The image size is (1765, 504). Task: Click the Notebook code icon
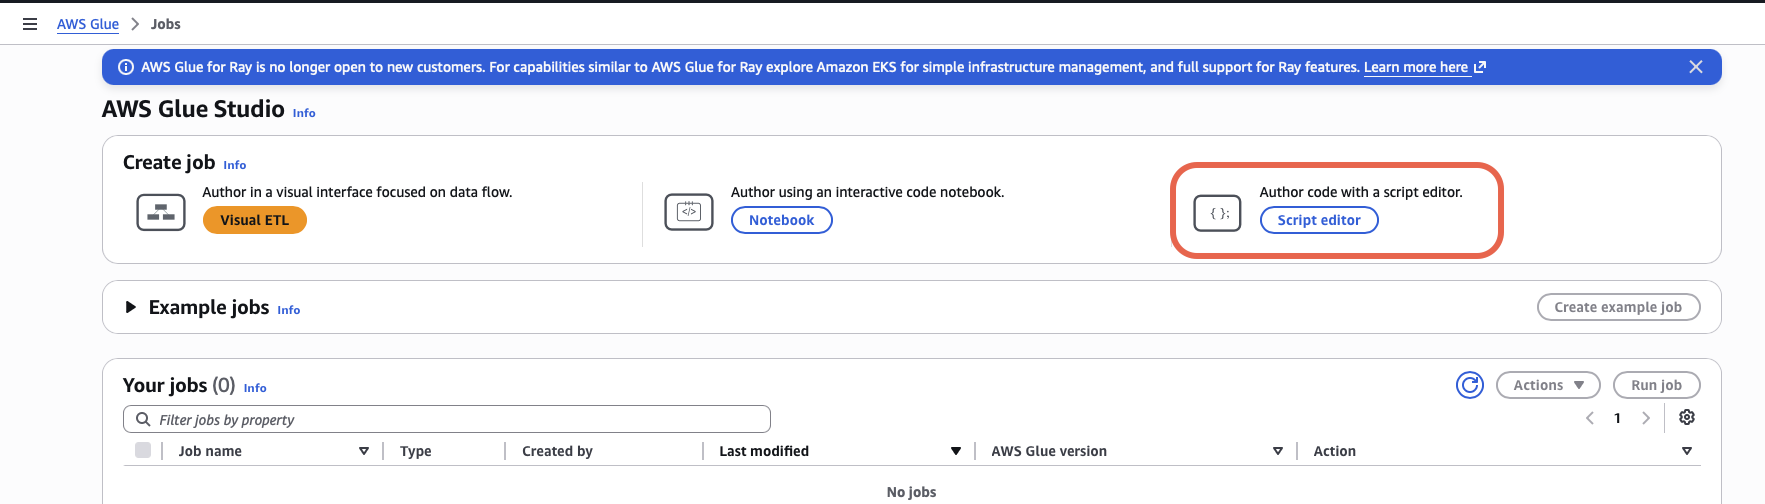point(689,212)
